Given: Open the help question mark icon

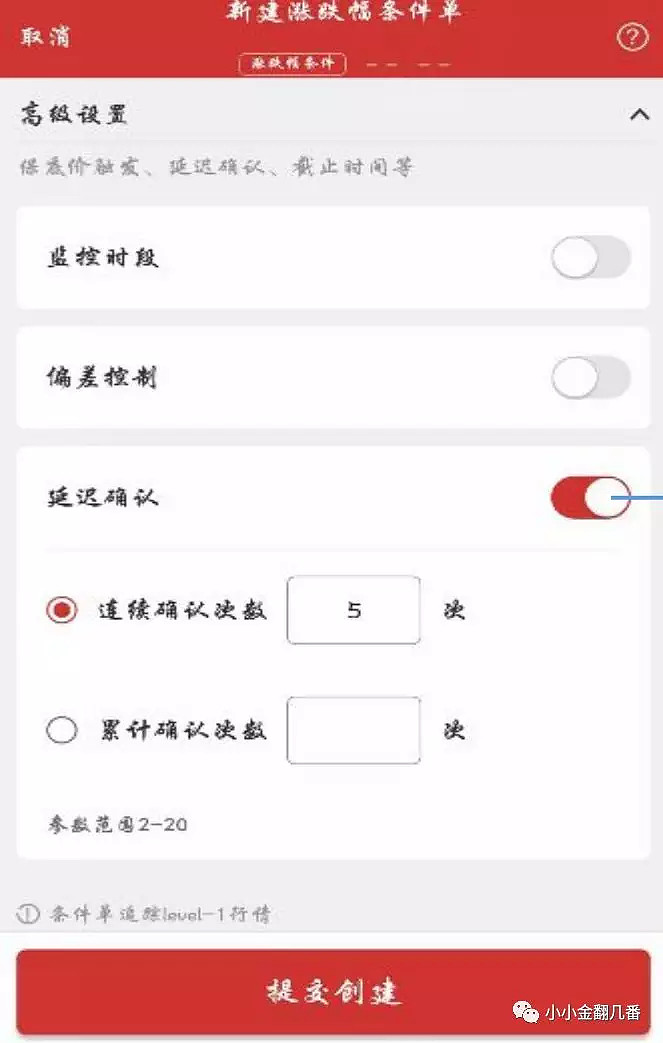Looking at the screenshot, I should point(632,37).
